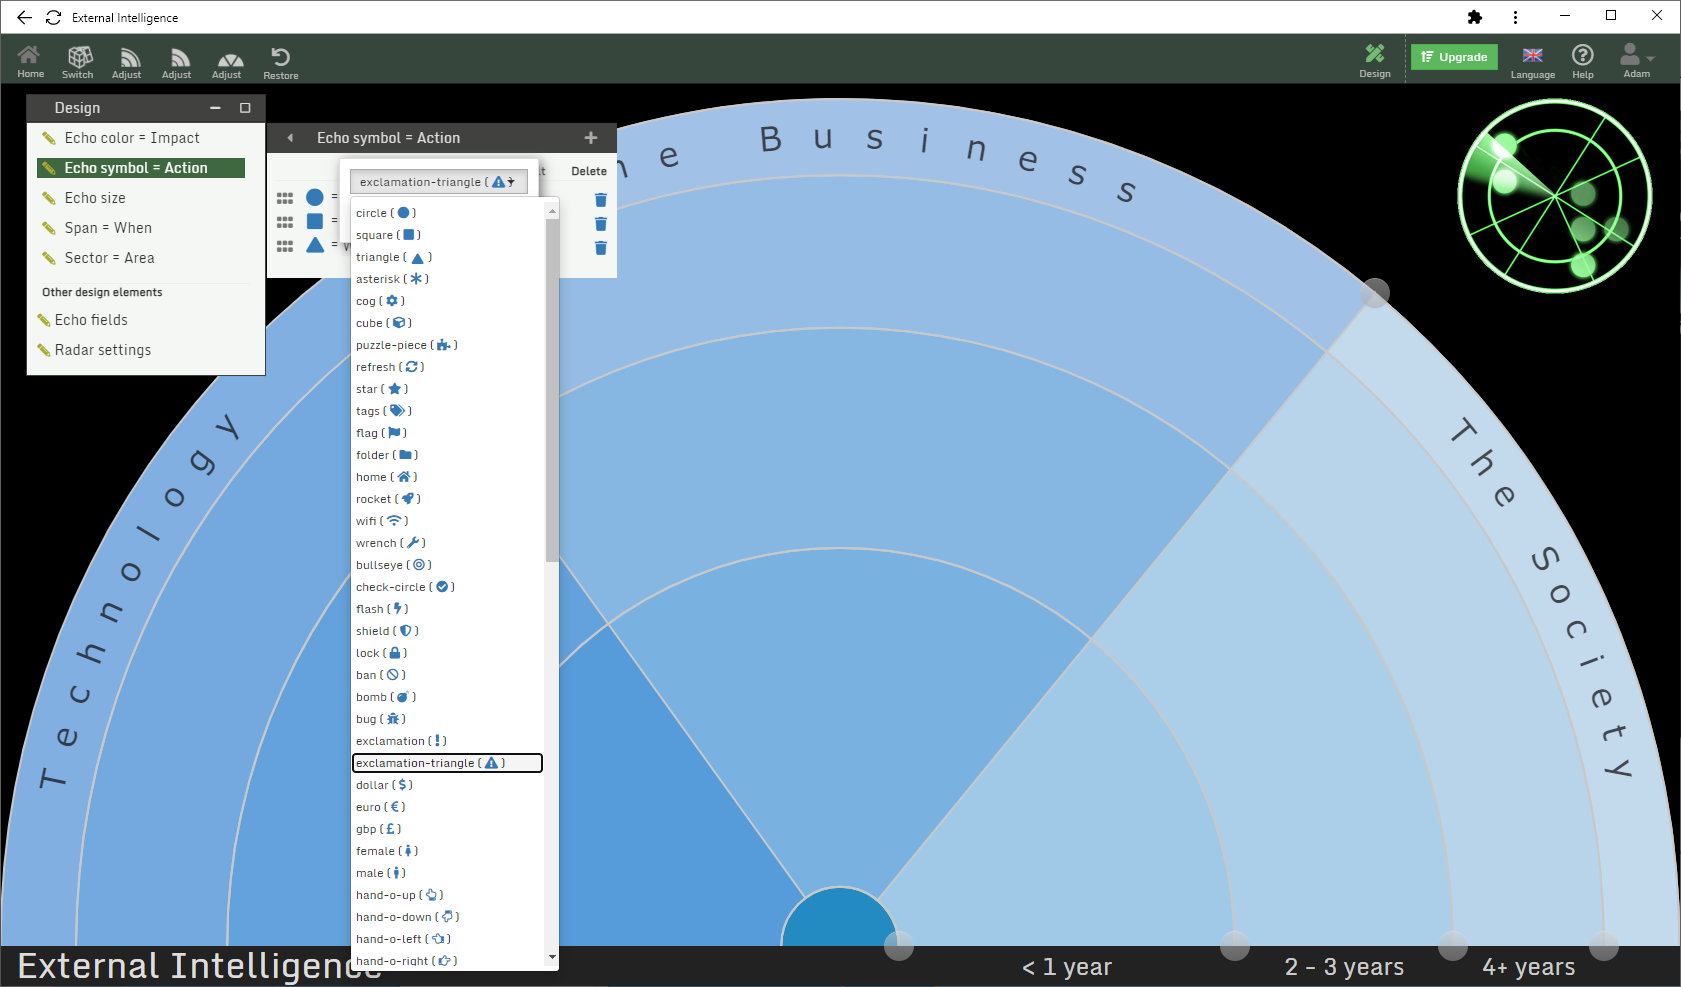1681x987 pixels.
Task: Open Radar settings
Action: 103,350
